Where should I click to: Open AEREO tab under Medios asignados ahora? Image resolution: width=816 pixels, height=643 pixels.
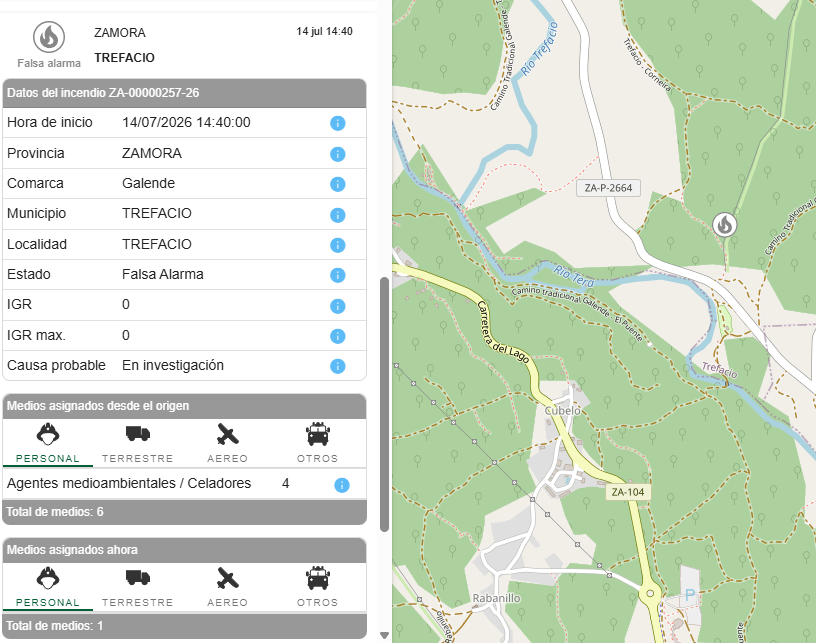227,587
